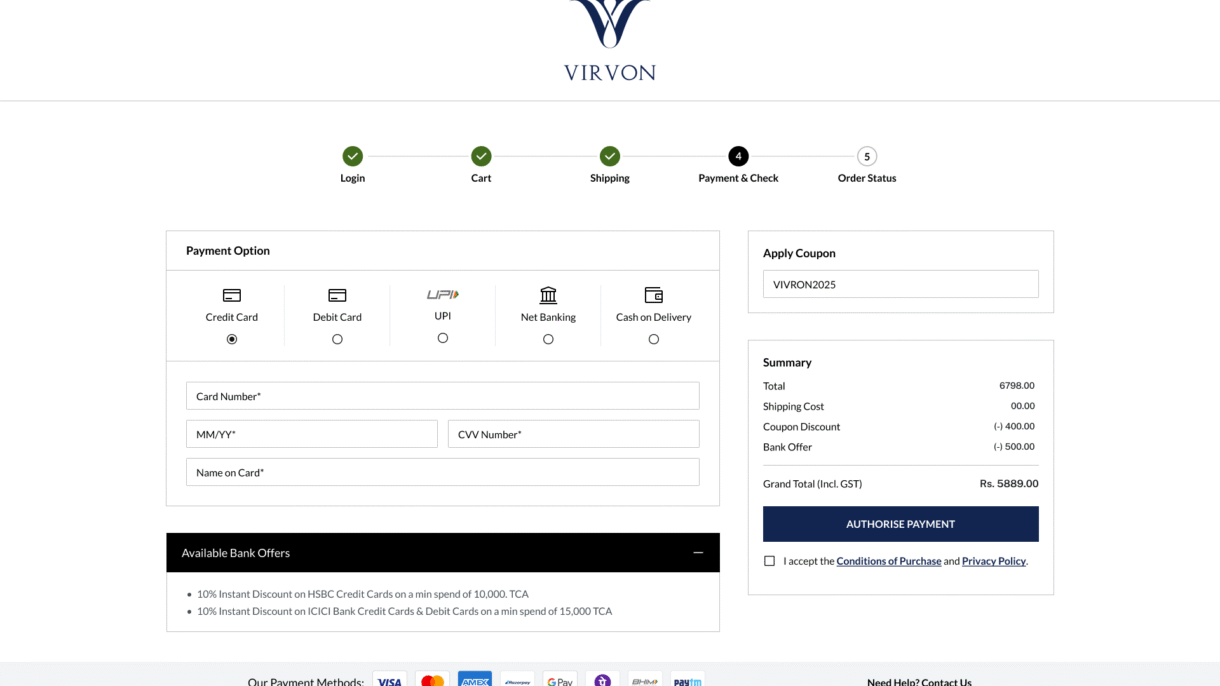Viewport: 1220px width, 686px height.
Task: Click the Debit Card icon
Action: pos(337,295)
